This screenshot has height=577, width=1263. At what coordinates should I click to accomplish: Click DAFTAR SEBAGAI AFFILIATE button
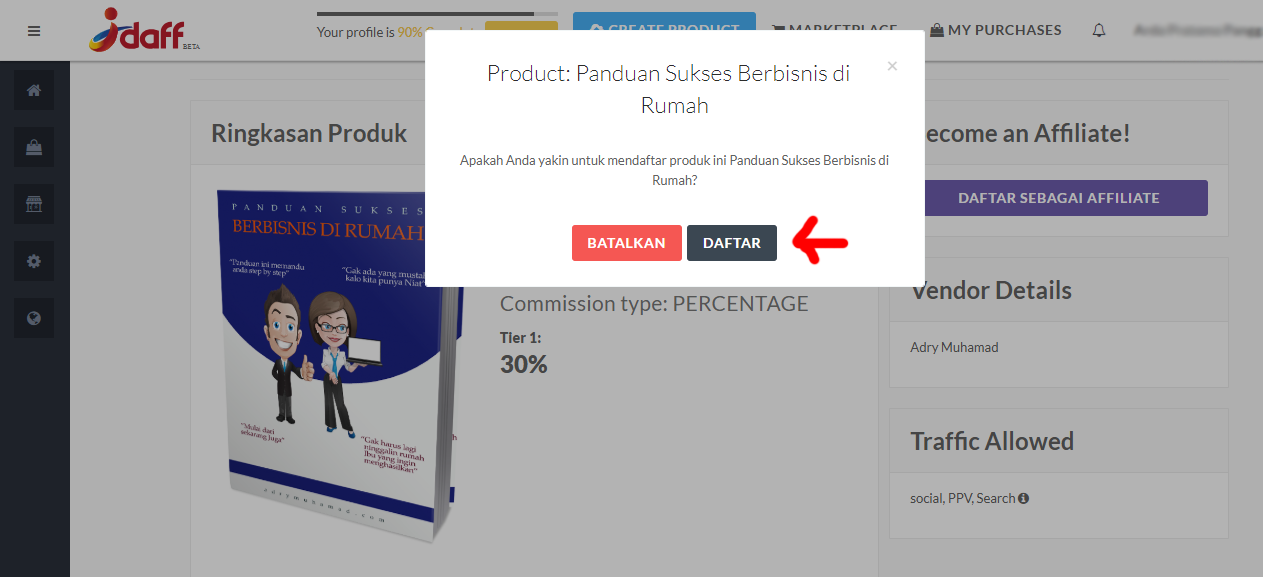(1058, 198)
